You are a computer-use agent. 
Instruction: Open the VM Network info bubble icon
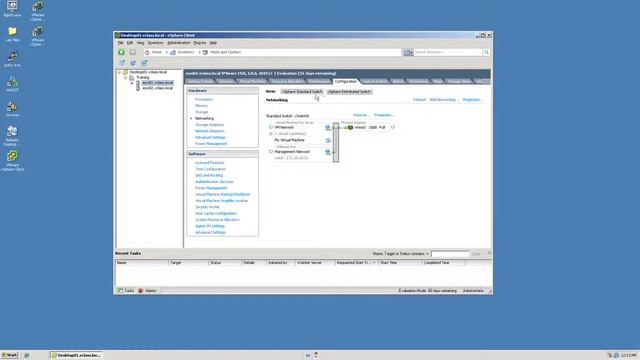270,127
